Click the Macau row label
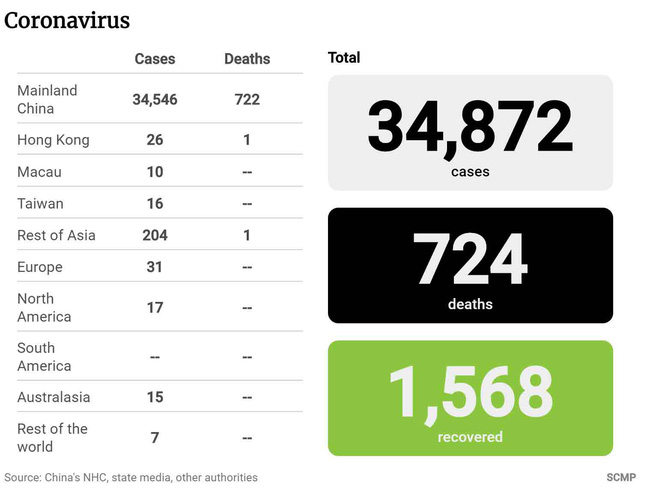Viewport: 650px width, 504px height. 39,172
